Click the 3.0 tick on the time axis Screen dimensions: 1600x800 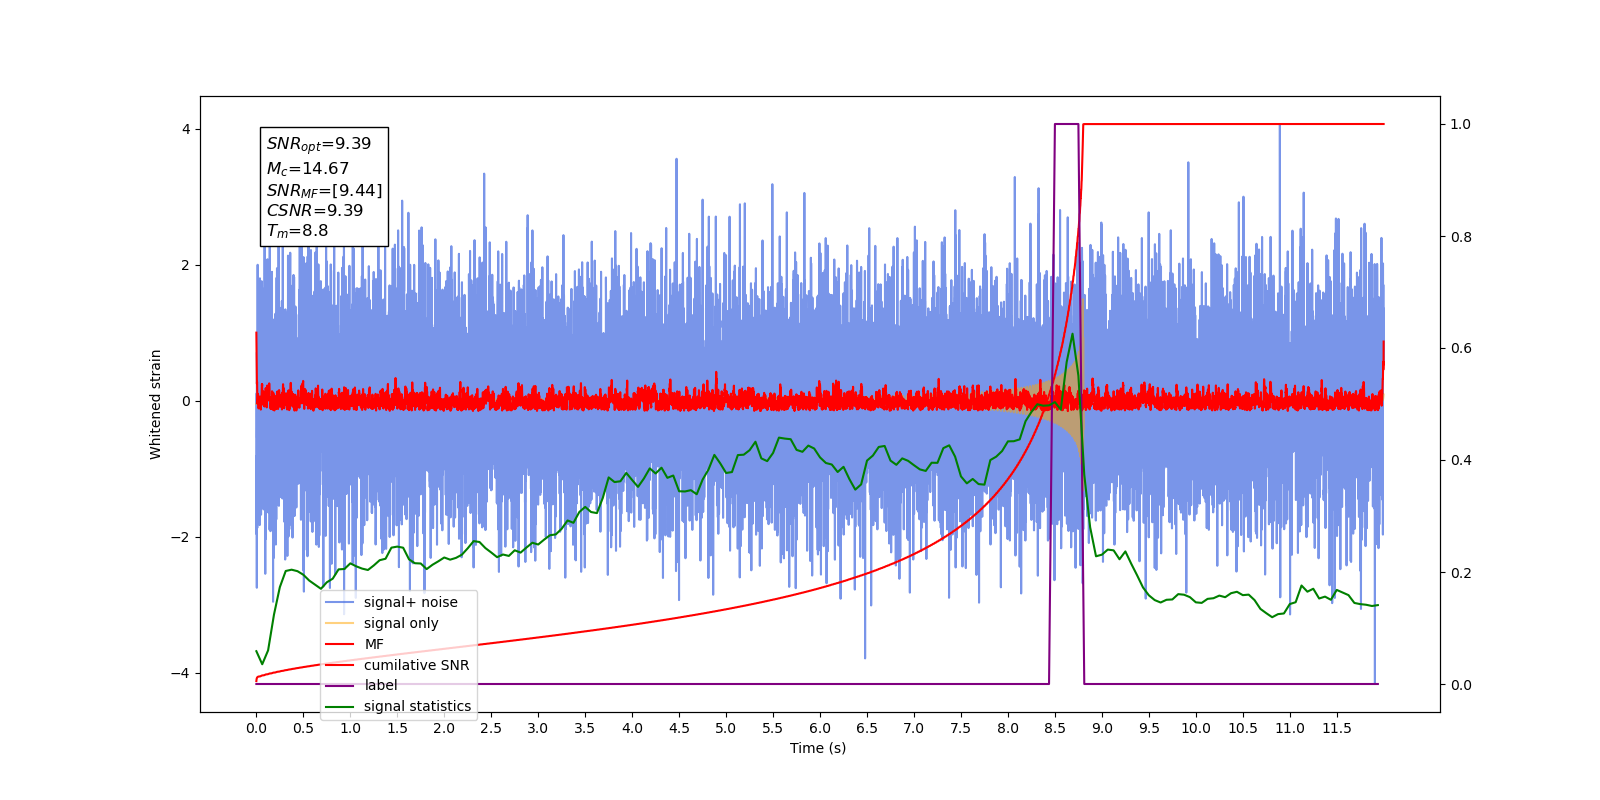pyautogui.click(x=538, y=728)
